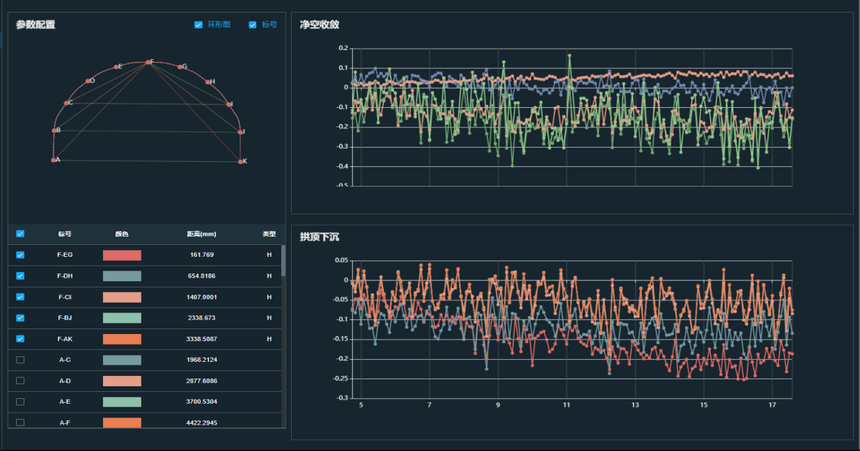Select the A-C label cell

(65, 360)
